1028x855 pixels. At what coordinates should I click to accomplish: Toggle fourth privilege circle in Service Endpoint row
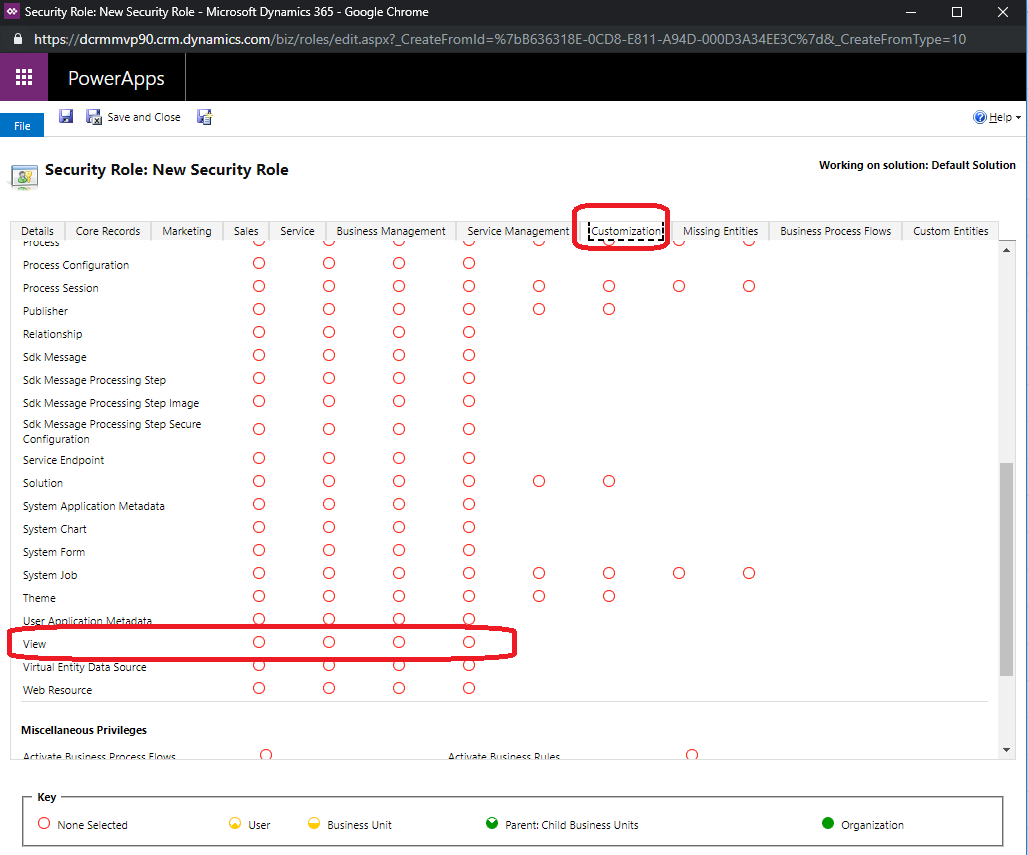(469, 458)
